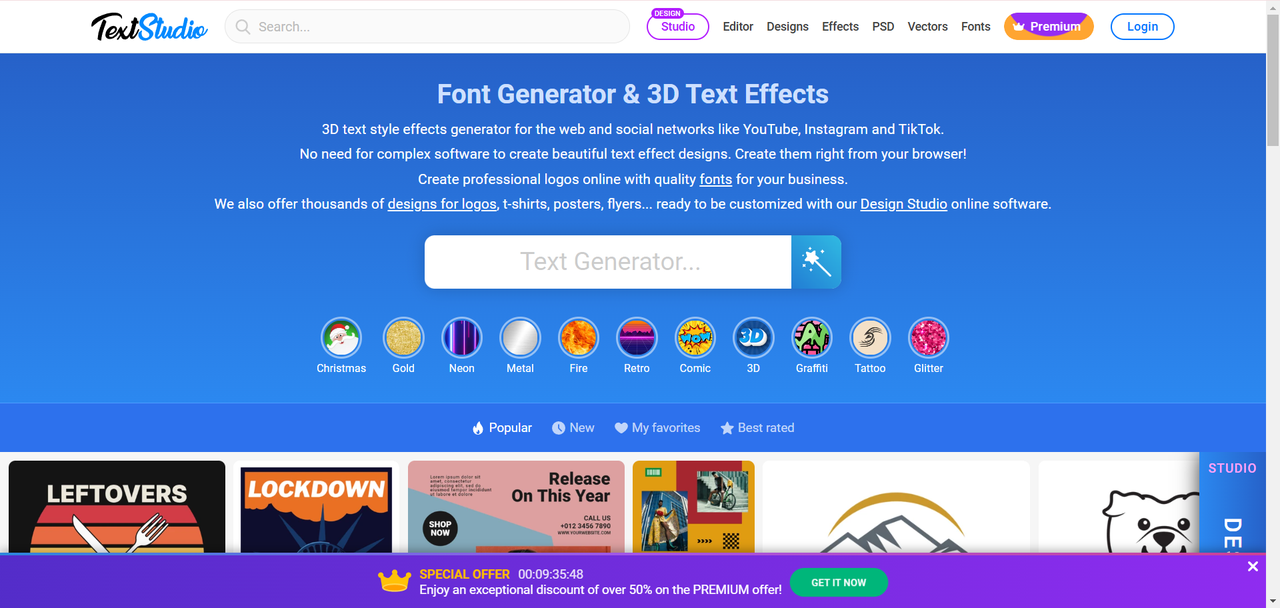Click the Login button
The image size is (1280, 608).
pyautogui.click(x=1142, y=27)
